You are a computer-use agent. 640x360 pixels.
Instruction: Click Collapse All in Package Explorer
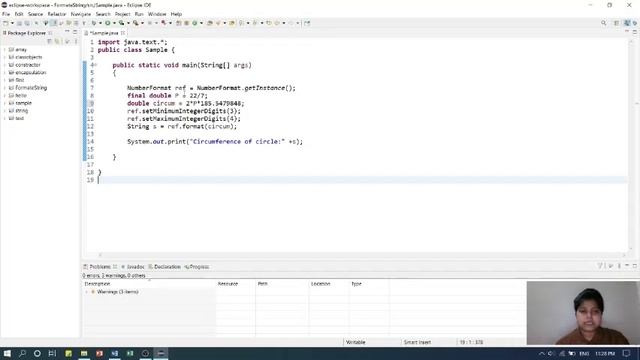click(50, 41)
